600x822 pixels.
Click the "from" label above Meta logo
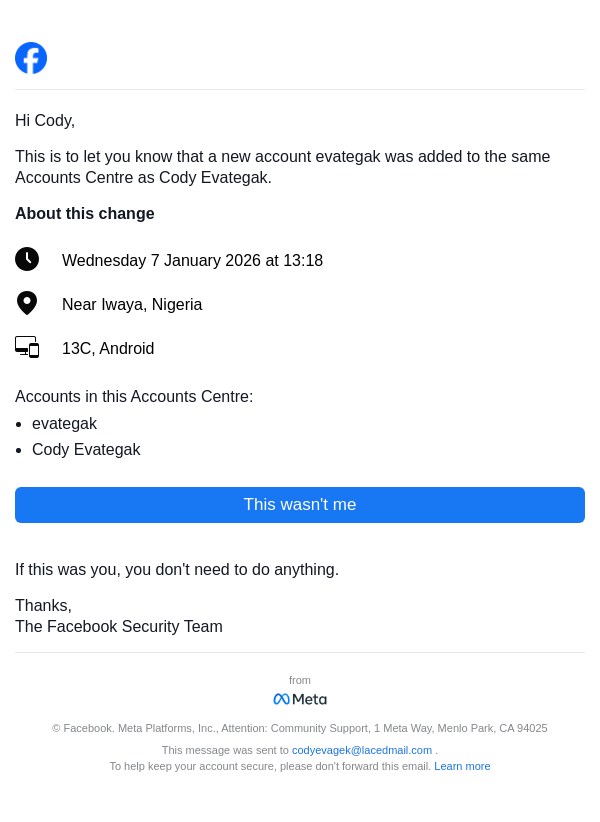[x=300, y=680]
